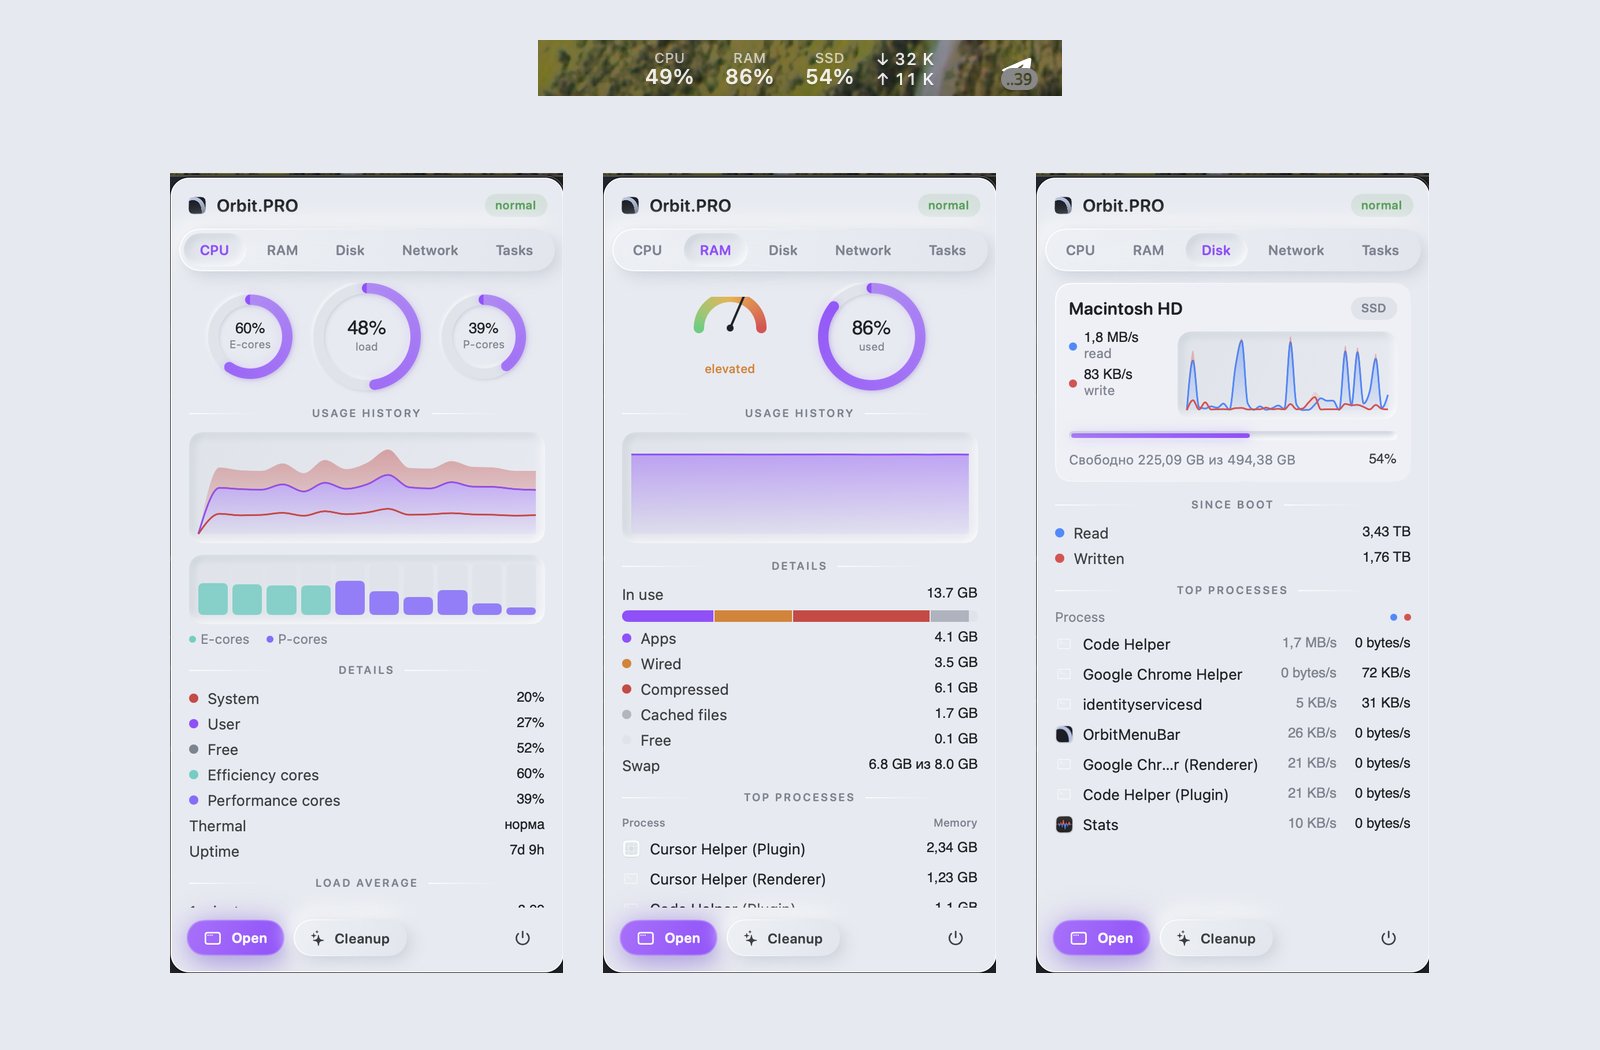Open the Disk tab in the RAM panel
Viewport: 1600px width, 1050px height.
(783, 250)
